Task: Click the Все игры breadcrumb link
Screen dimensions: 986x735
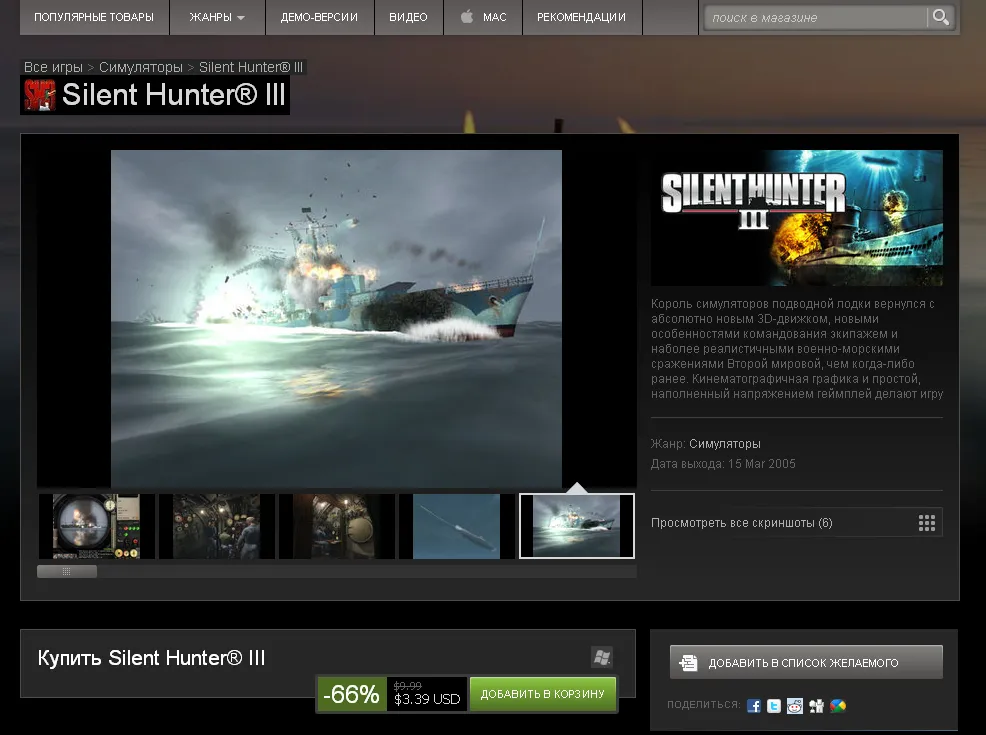Action: tap(53, 67)
